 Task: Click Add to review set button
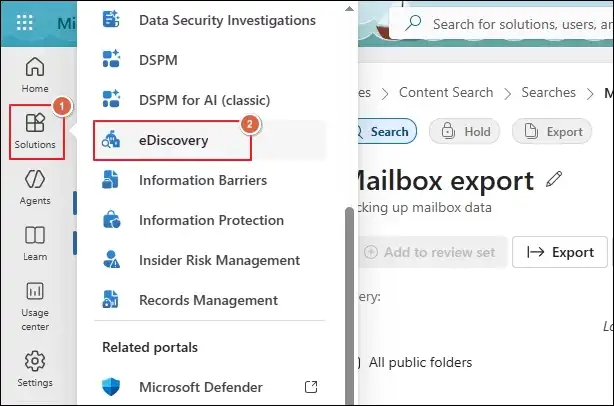point(431,252)
